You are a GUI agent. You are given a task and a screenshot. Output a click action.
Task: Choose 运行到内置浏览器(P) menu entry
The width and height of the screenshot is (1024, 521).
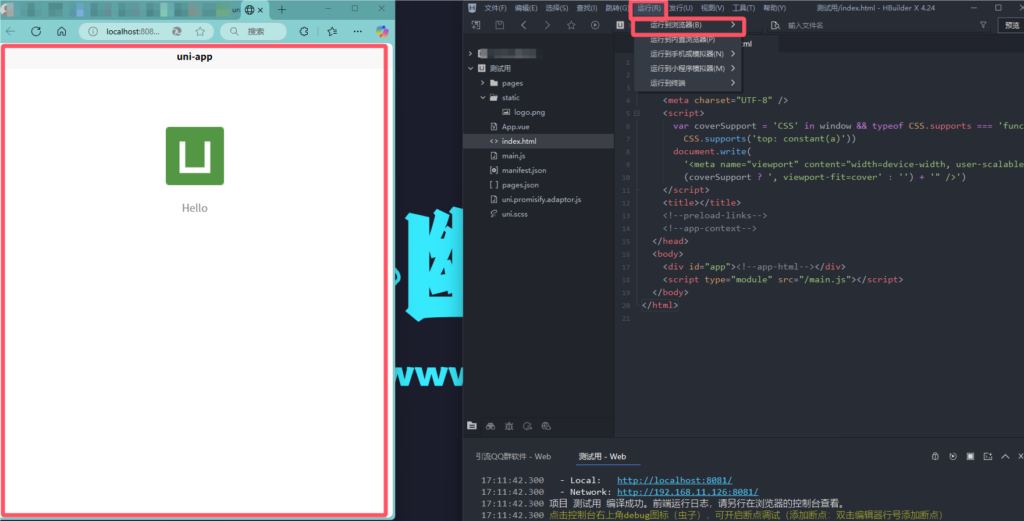click(688, 39)
